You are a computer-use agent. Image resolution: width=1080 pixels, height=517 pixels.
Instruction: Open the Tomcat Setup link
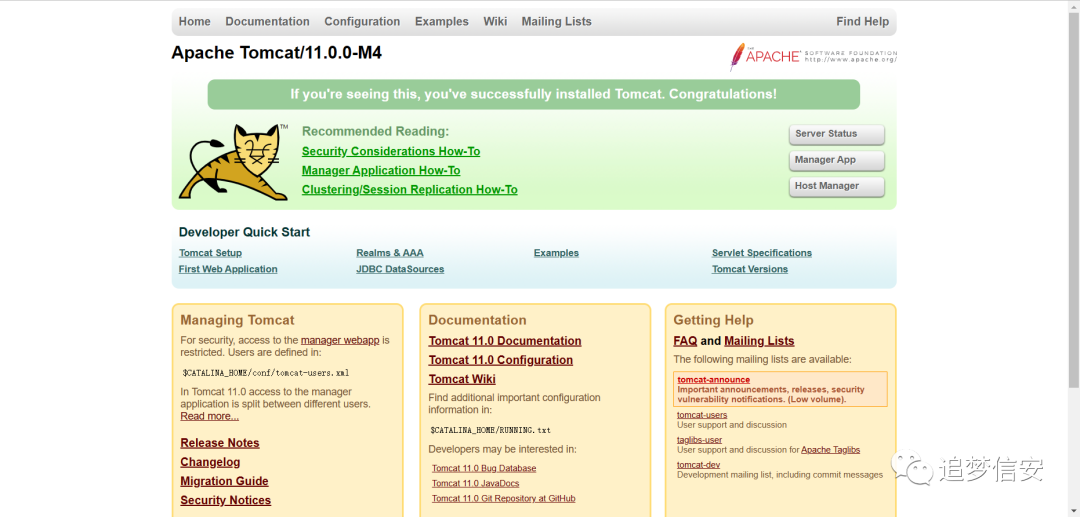coord(210,253)
